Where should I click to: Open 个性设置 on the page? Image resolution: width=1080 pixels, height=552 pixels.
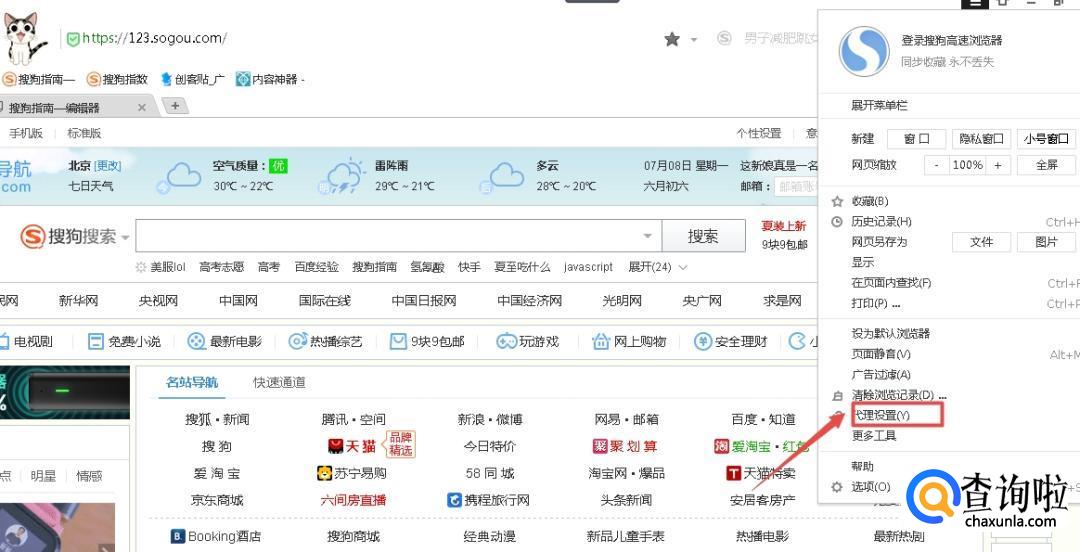[x=758, y=133]
